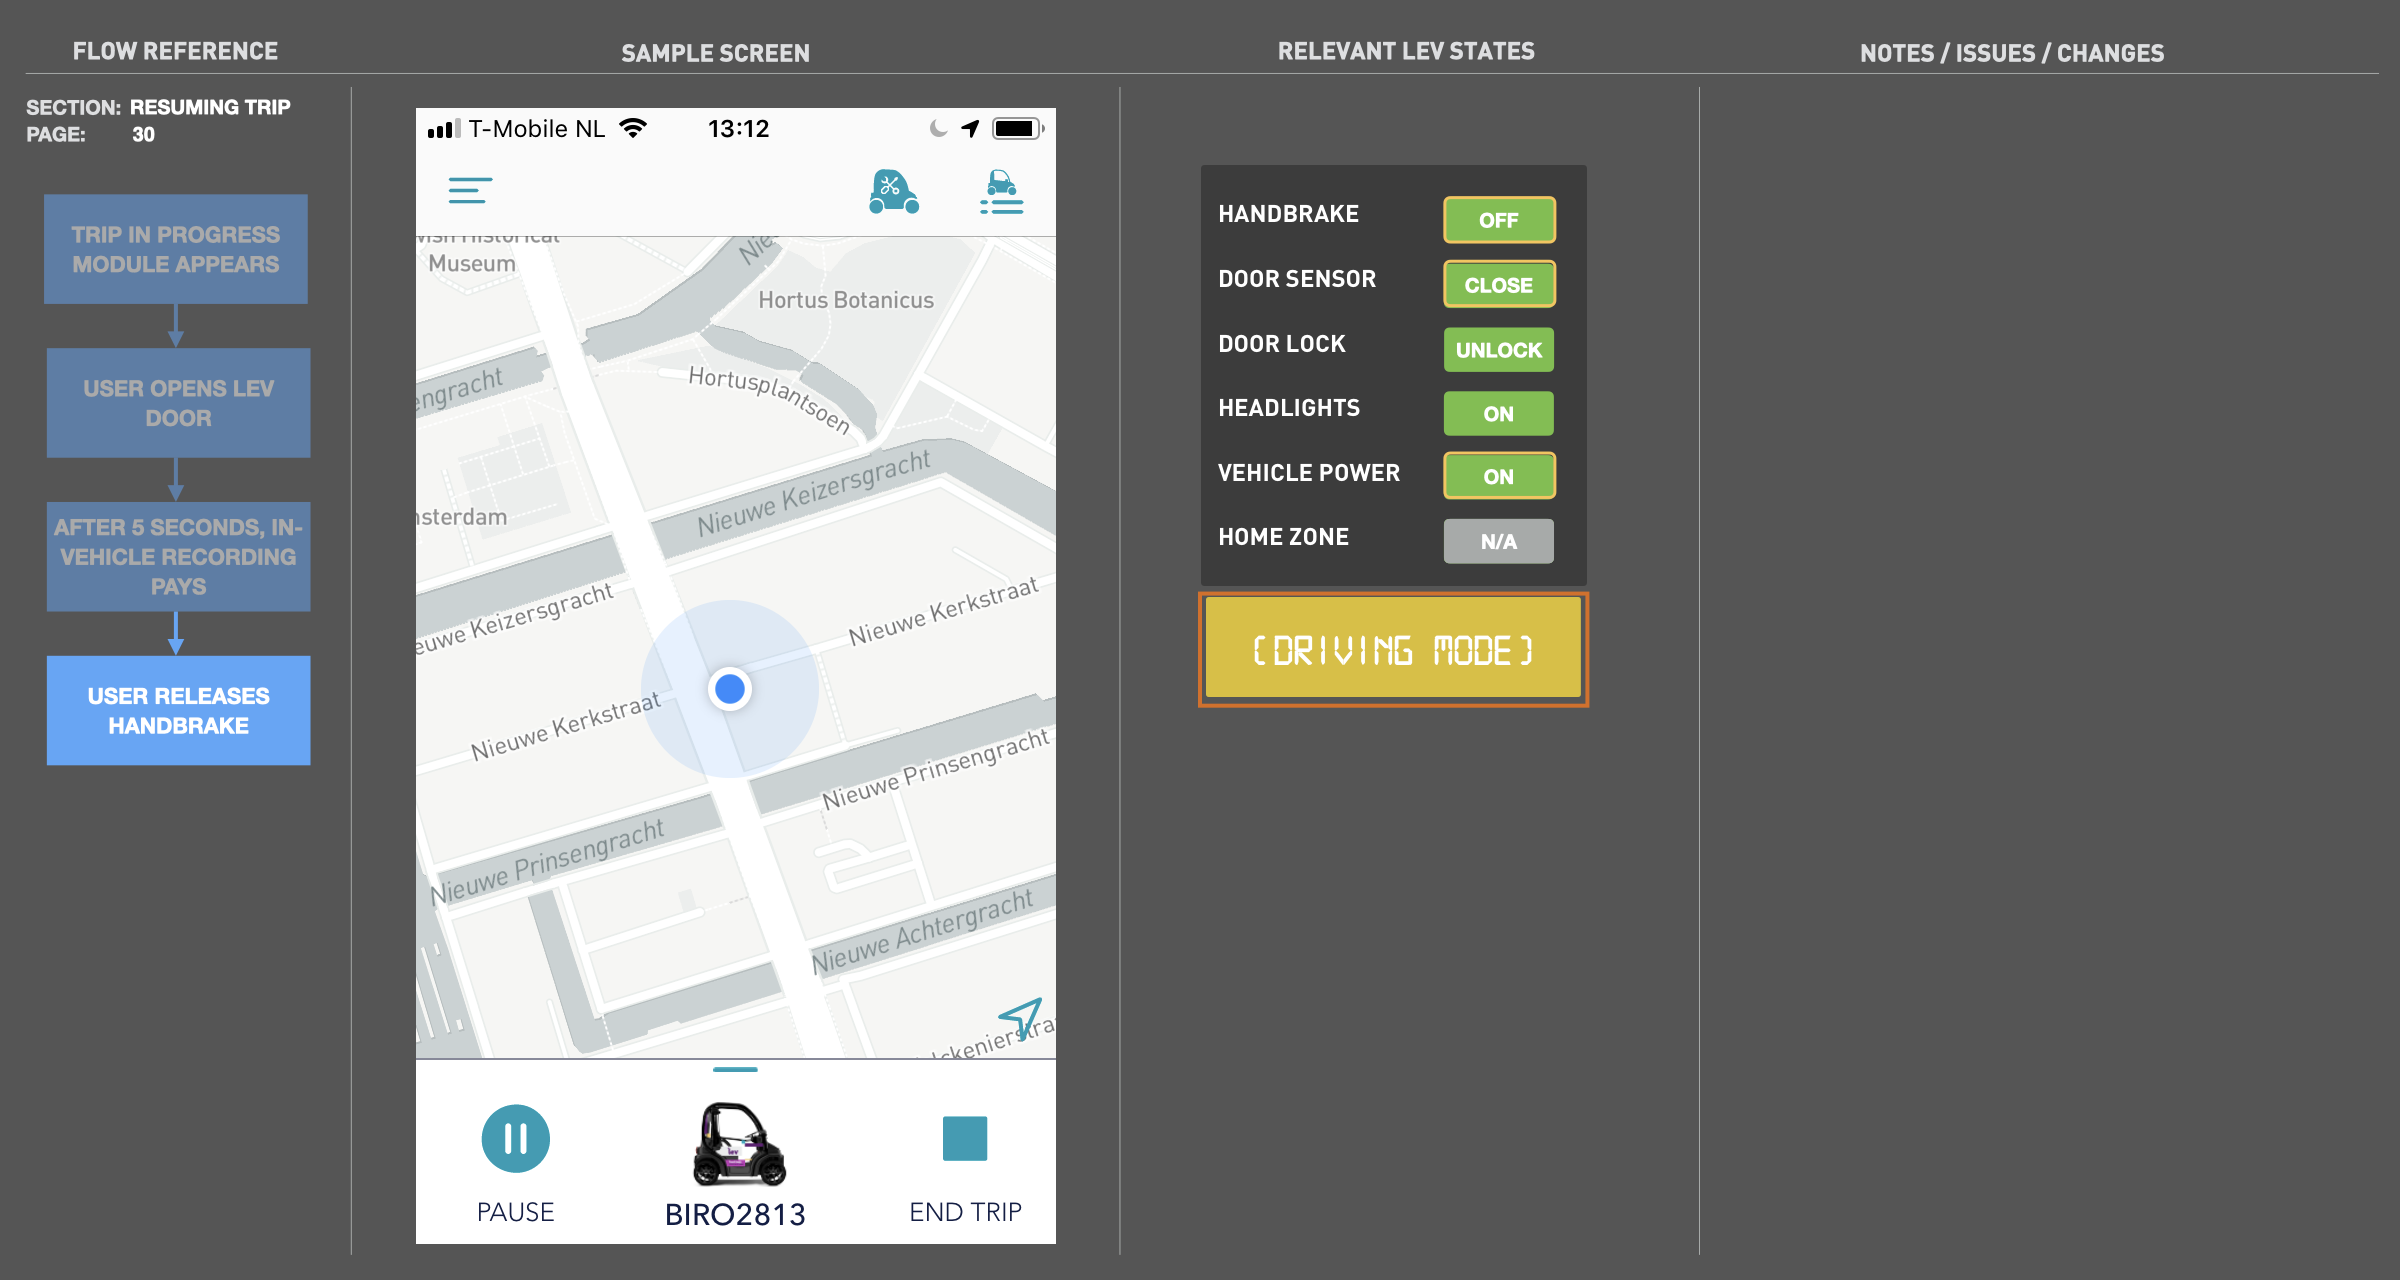Toggle the Door Lock UNLOCK state
This screenshot has width=2400, height=1280.
(x=1498, y=350)
